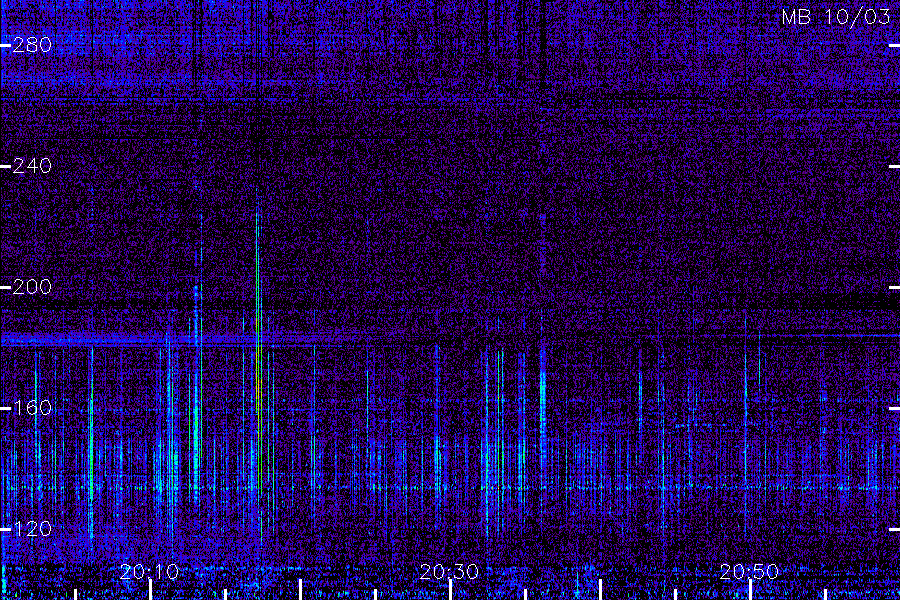Click the 280 frequency axis label
Viewport: 900px width, 600px height.
point(32,45)
